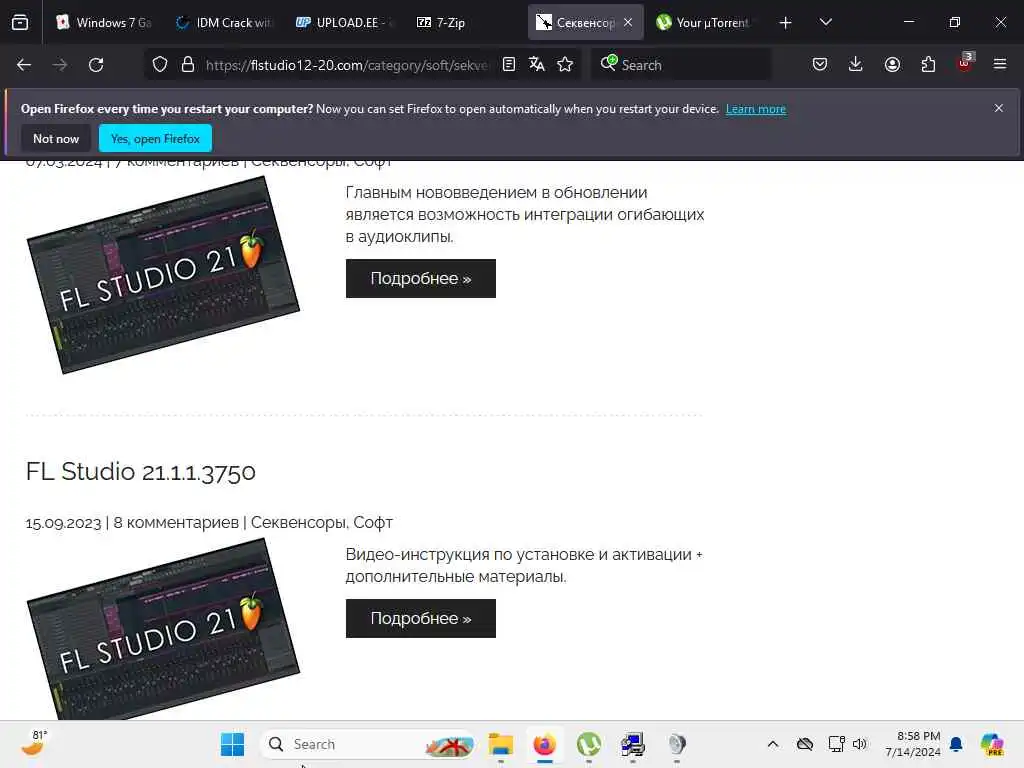Dismiss the Firefox startup notification
The width and height of the screenshot is (1024, 768).
pos(999,108)
